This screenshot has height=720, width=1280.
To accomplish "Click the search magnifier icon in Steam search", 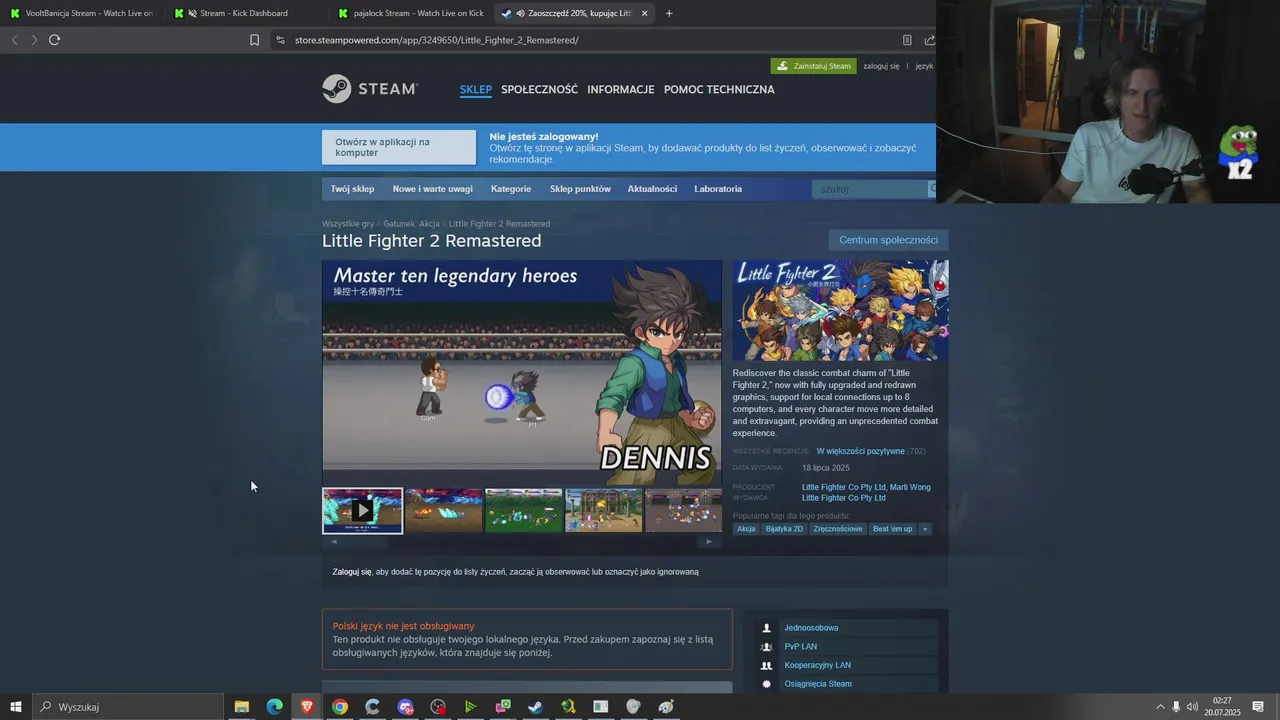I will (x=932, y=188).
